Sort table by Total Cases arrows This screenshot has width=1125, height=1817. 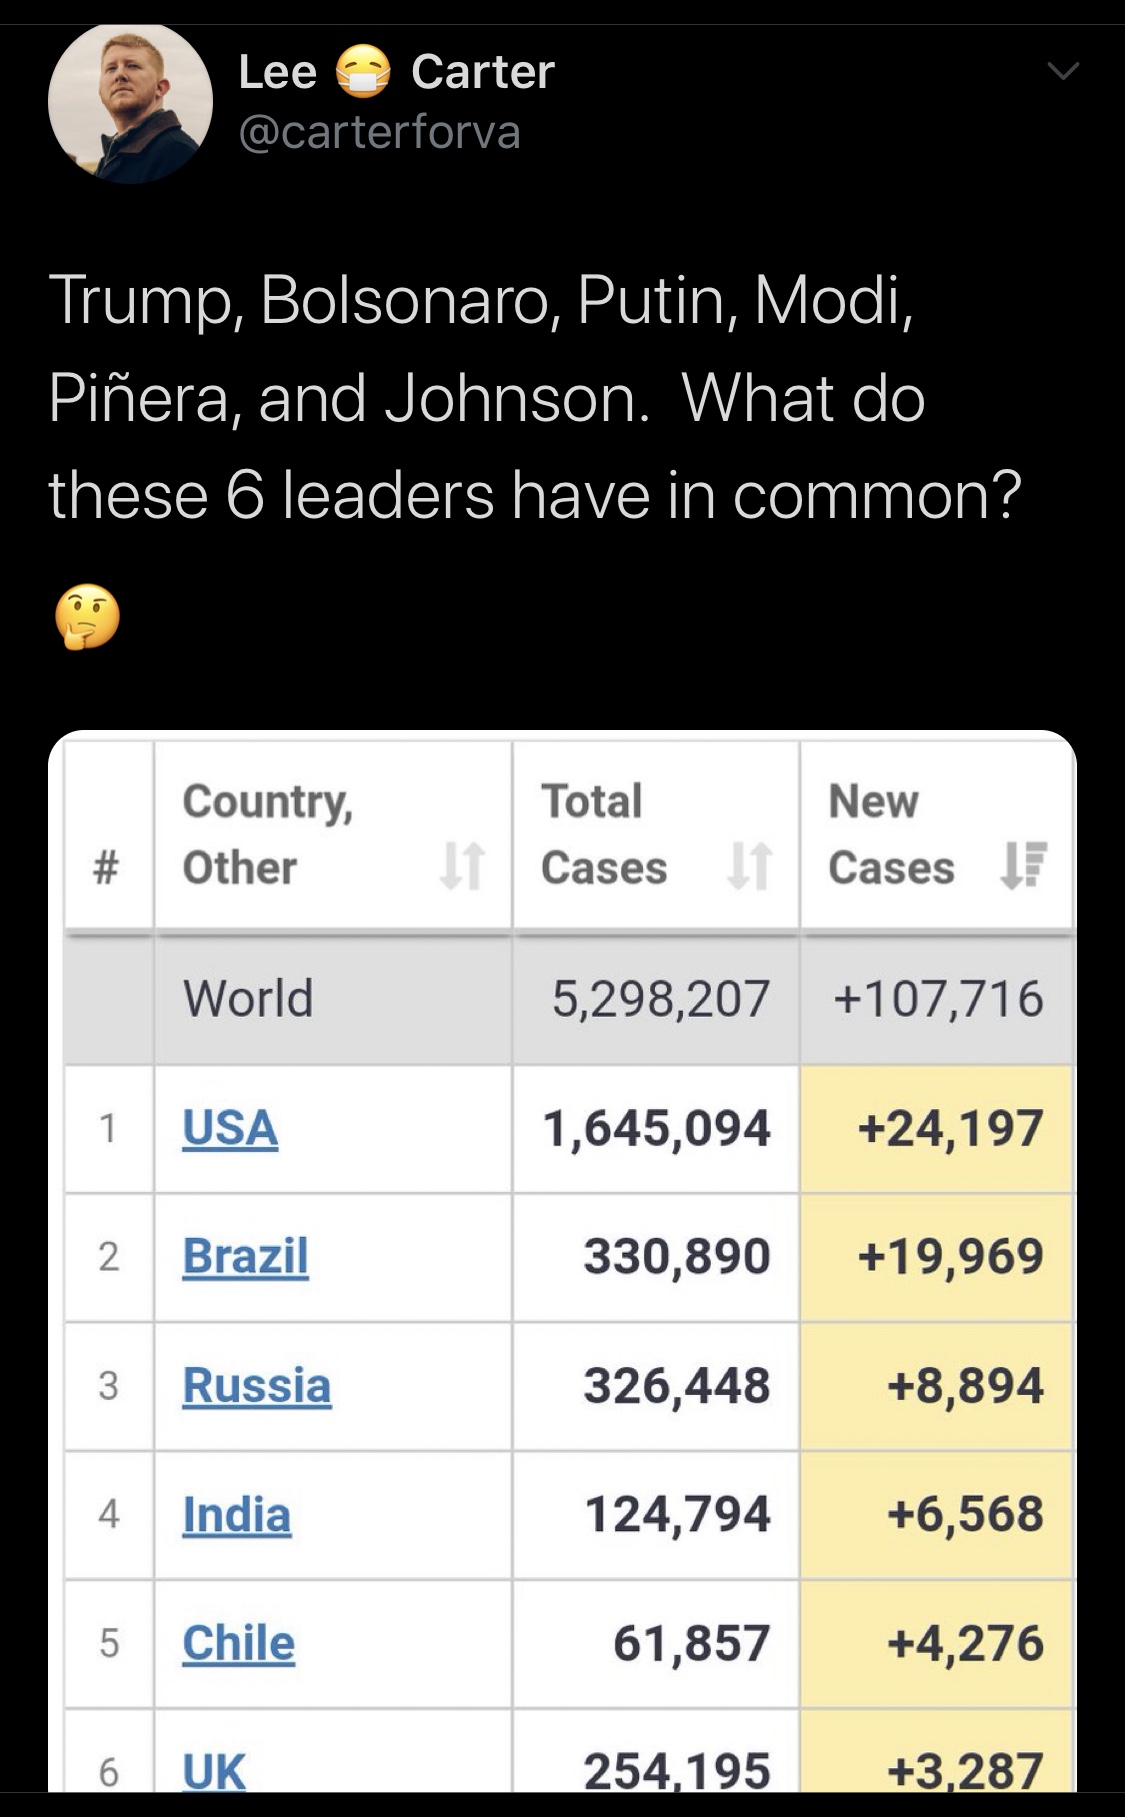click(x=749, y=866)
